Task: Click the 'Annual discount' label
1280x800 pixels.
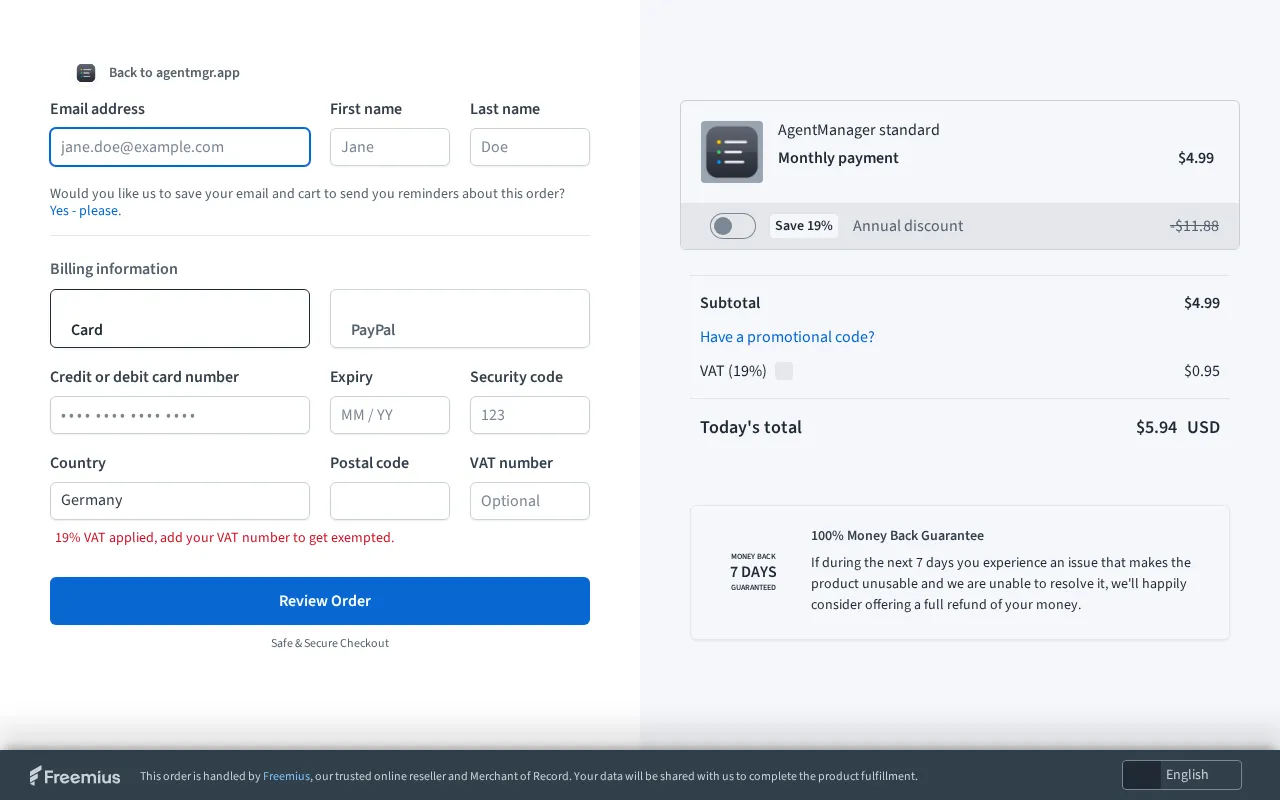Action: point(908,226)
